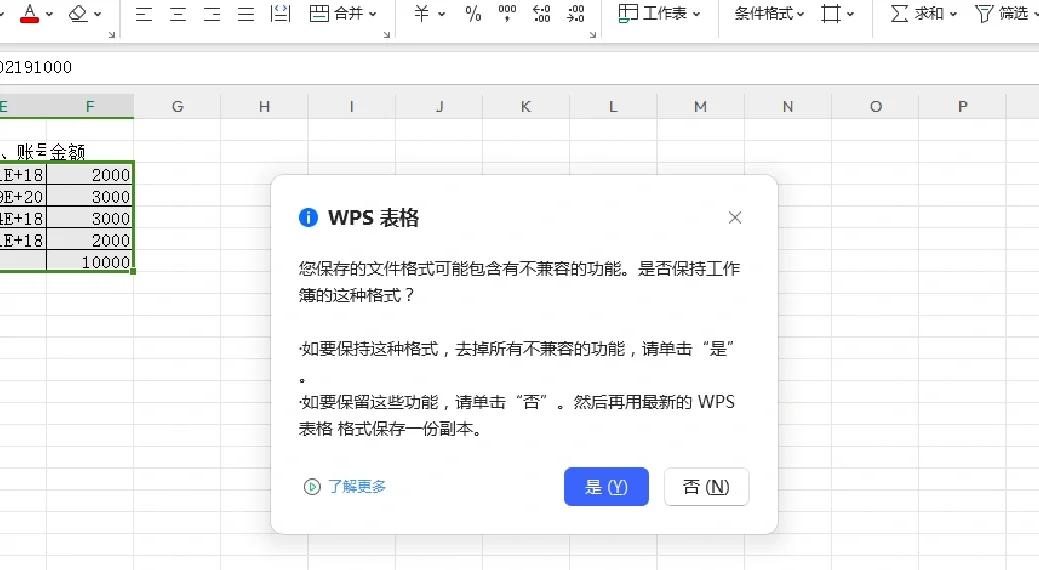Open the 条件格式 conditional format dropdown
Image resolution: width=1039 pixels, height=570 pixels.
(x=769, y=13)
